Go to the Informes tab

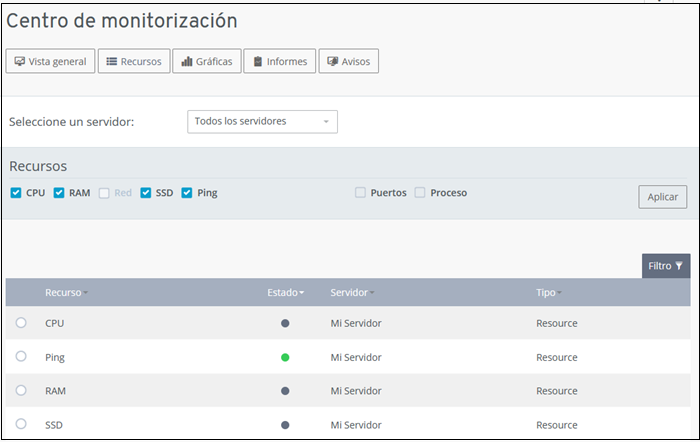(x=279, y=61)
